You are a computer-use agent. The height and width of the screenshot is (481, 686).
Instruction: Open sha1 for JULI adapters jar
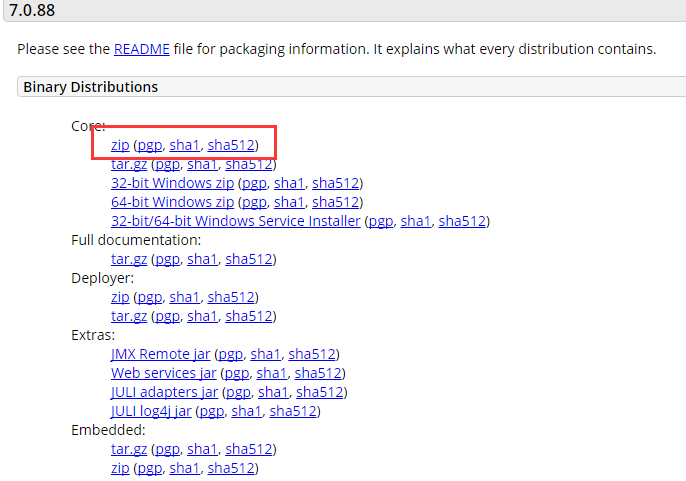pos(273,392)
